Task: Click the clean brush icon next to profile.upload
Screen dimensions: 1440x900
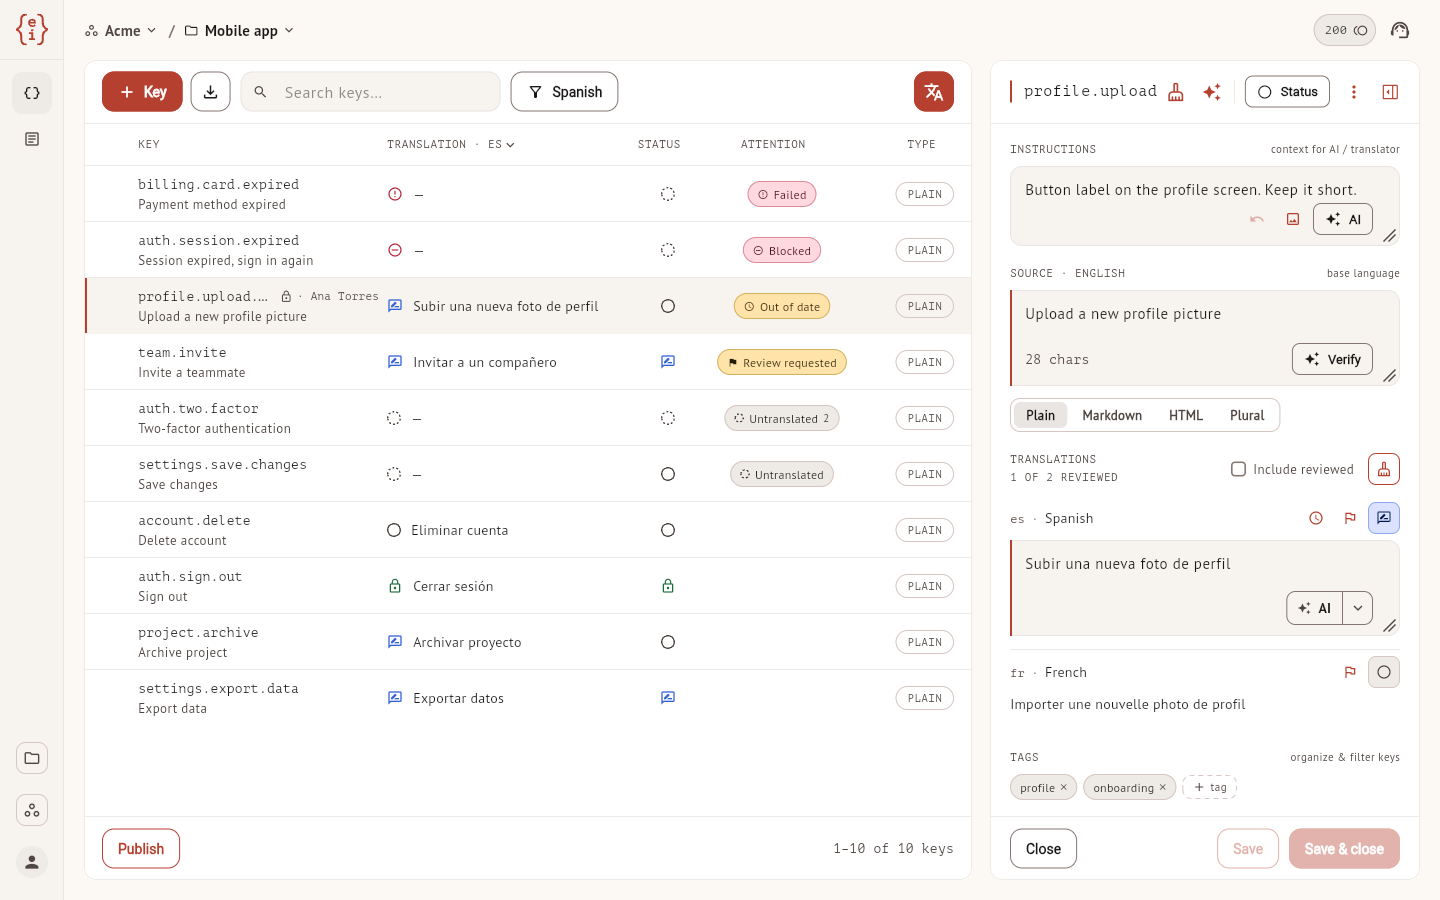Action: point(1176,92)
